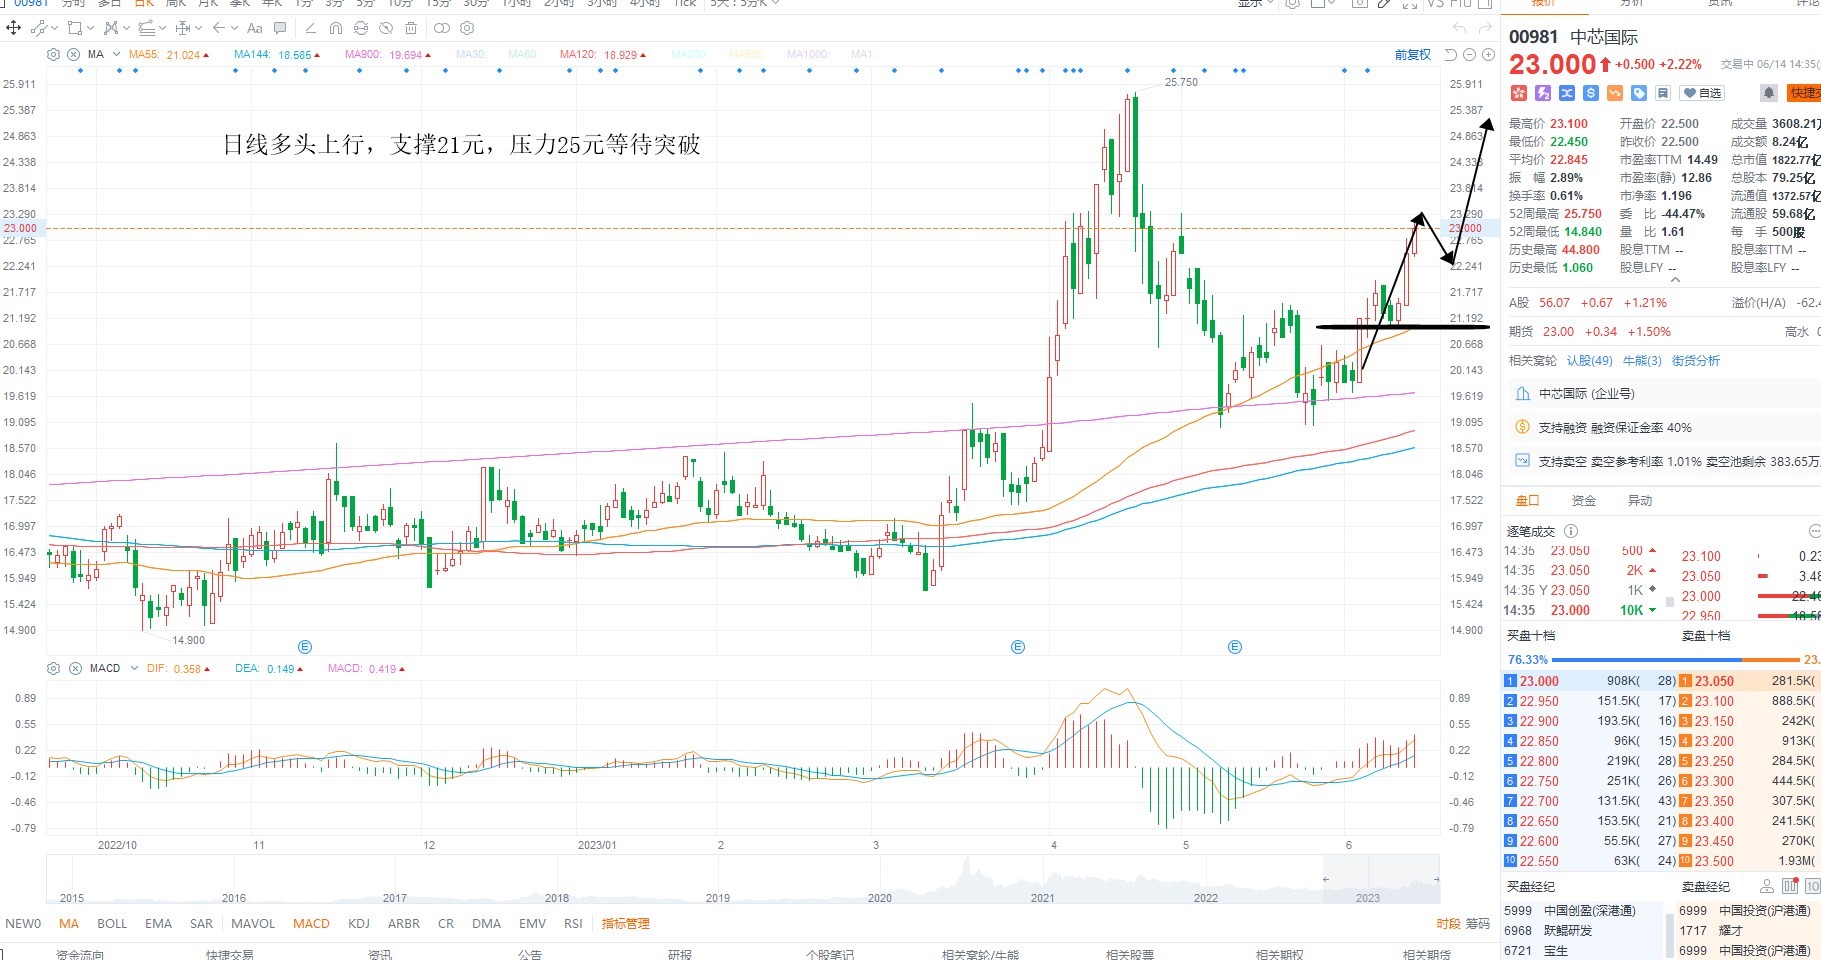The image size is (1821, 960).
Task: Click the blue tag badge icon
Action: pos(1639,93)
